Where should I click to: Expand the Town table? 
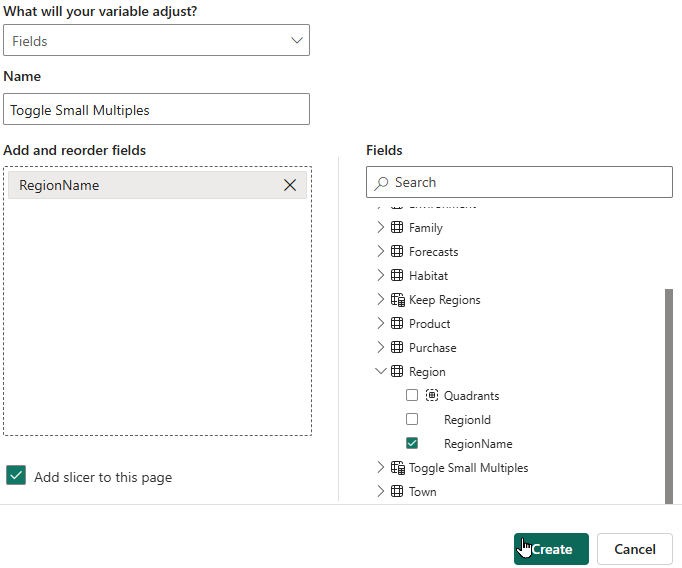pos(381,491)
